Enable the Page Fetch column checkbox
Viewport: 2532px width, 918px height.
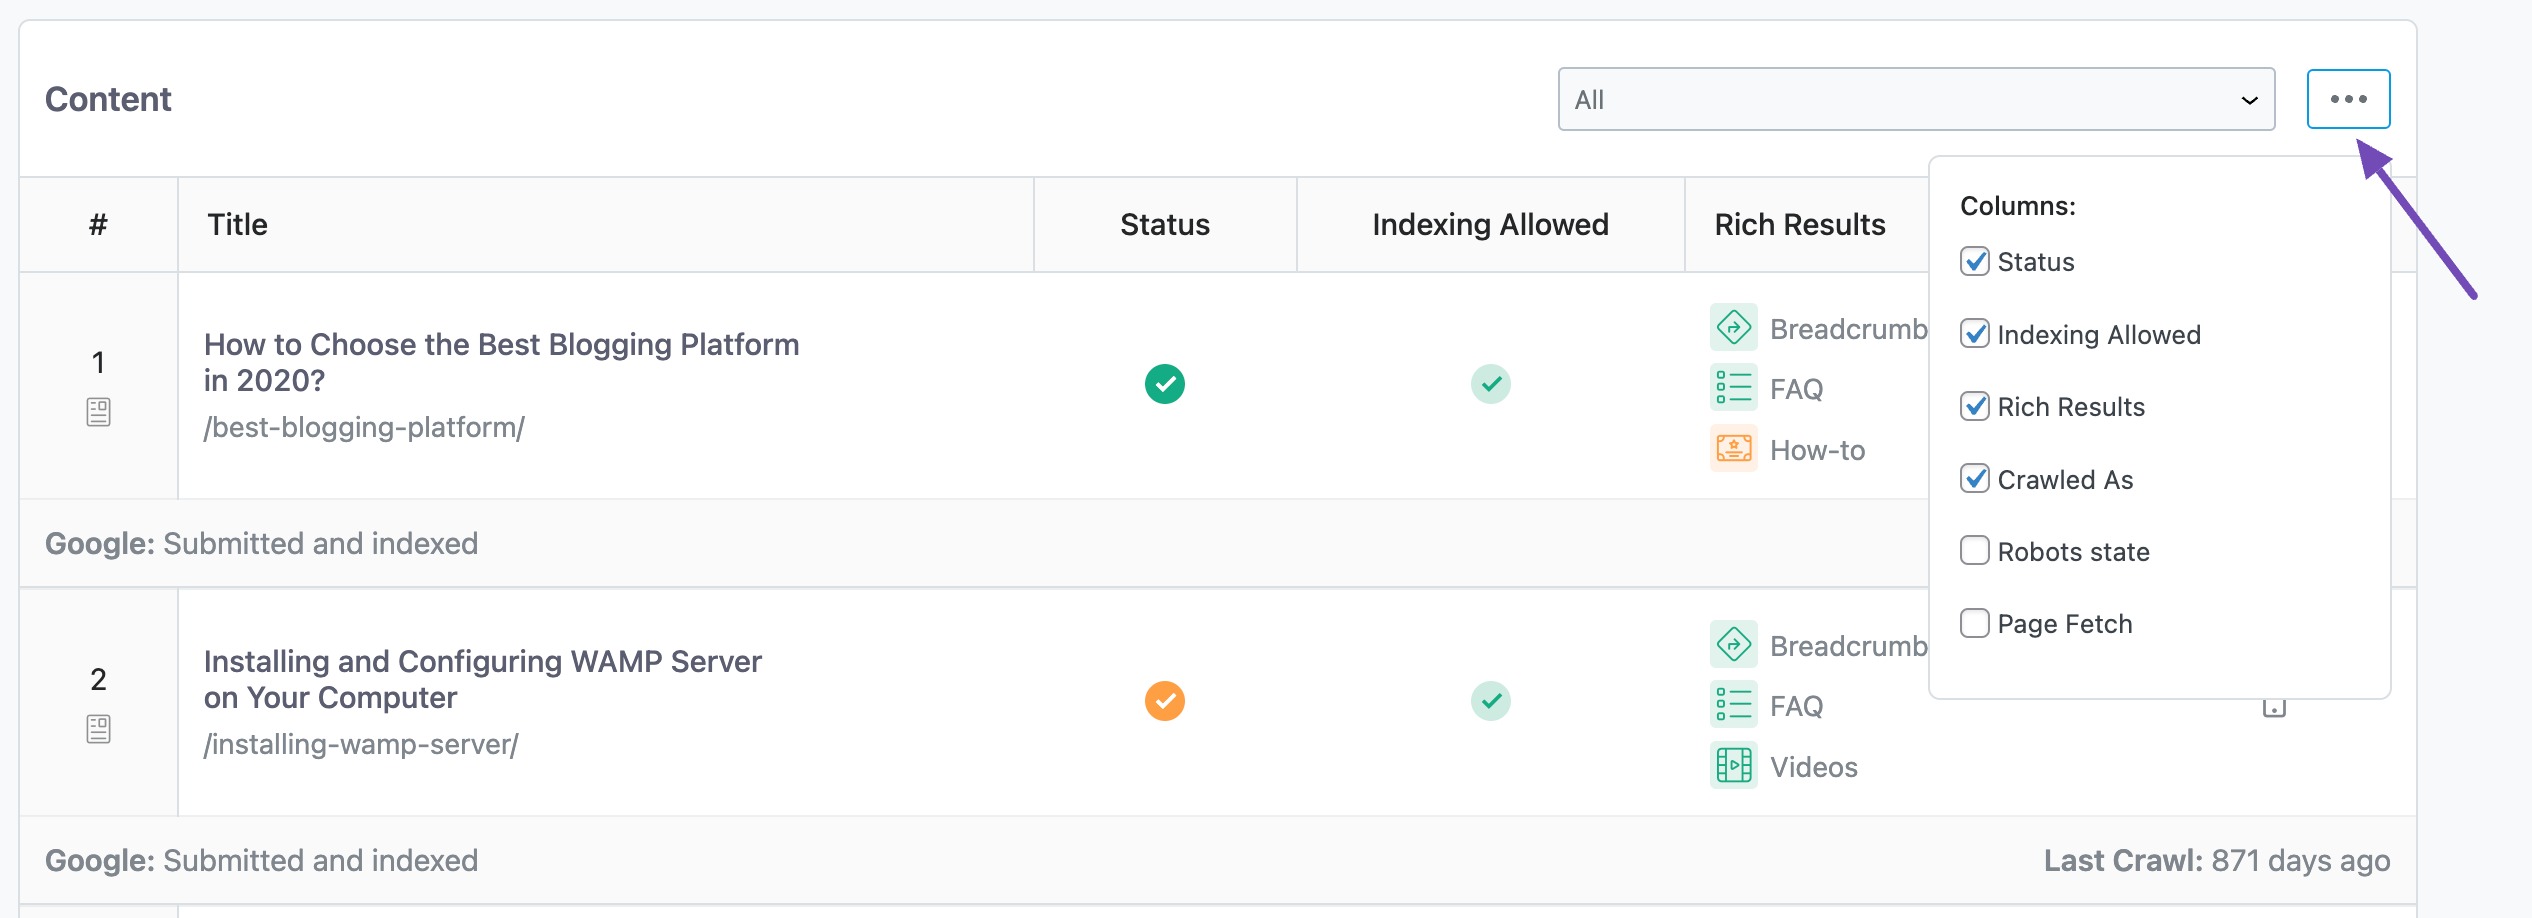click(1975, 624)
